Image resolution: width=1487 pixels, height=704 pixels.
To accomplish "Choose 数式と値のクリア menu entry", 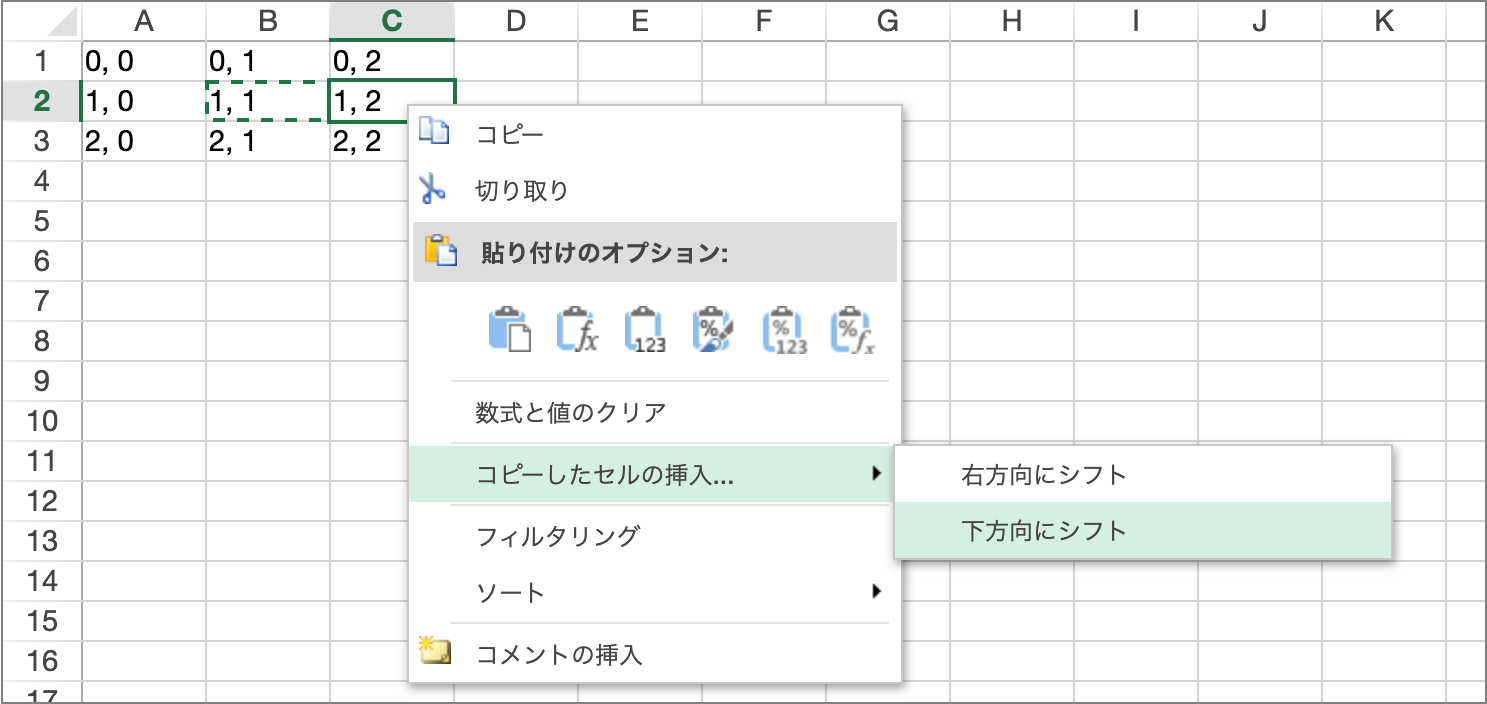I will (655, 412).
